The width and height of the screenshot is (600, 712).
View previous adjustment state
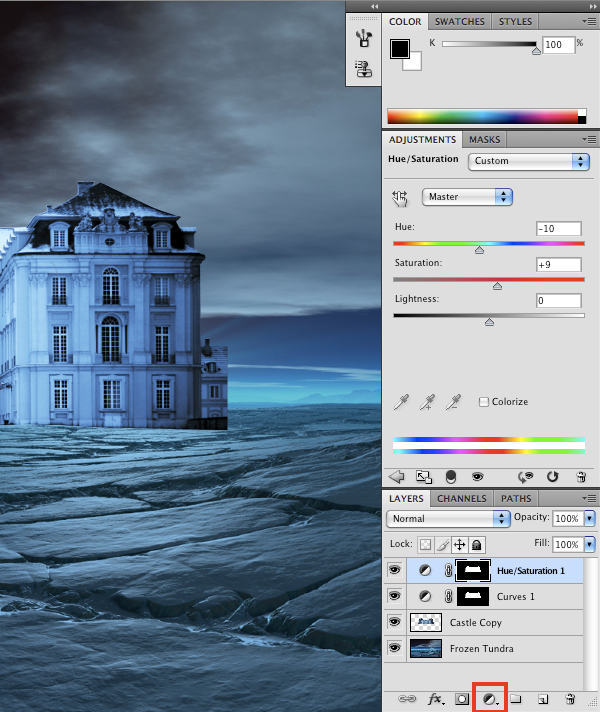(526, 476)
